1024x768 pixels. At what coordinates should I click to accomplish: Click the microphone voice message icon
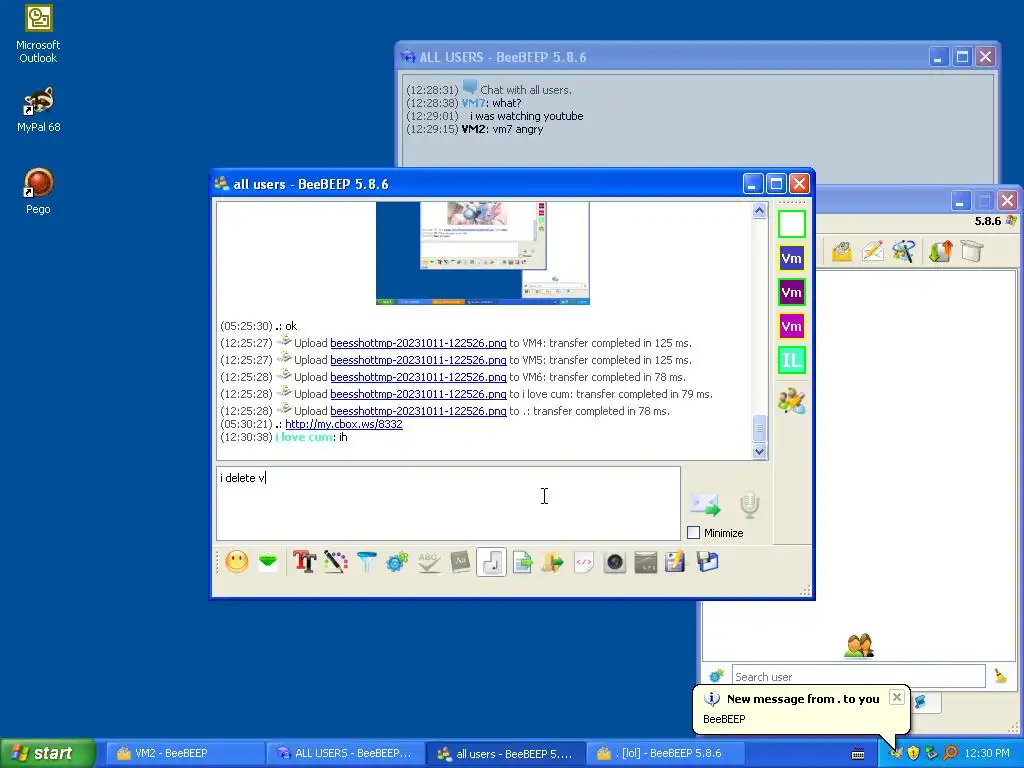pos(750,505)
